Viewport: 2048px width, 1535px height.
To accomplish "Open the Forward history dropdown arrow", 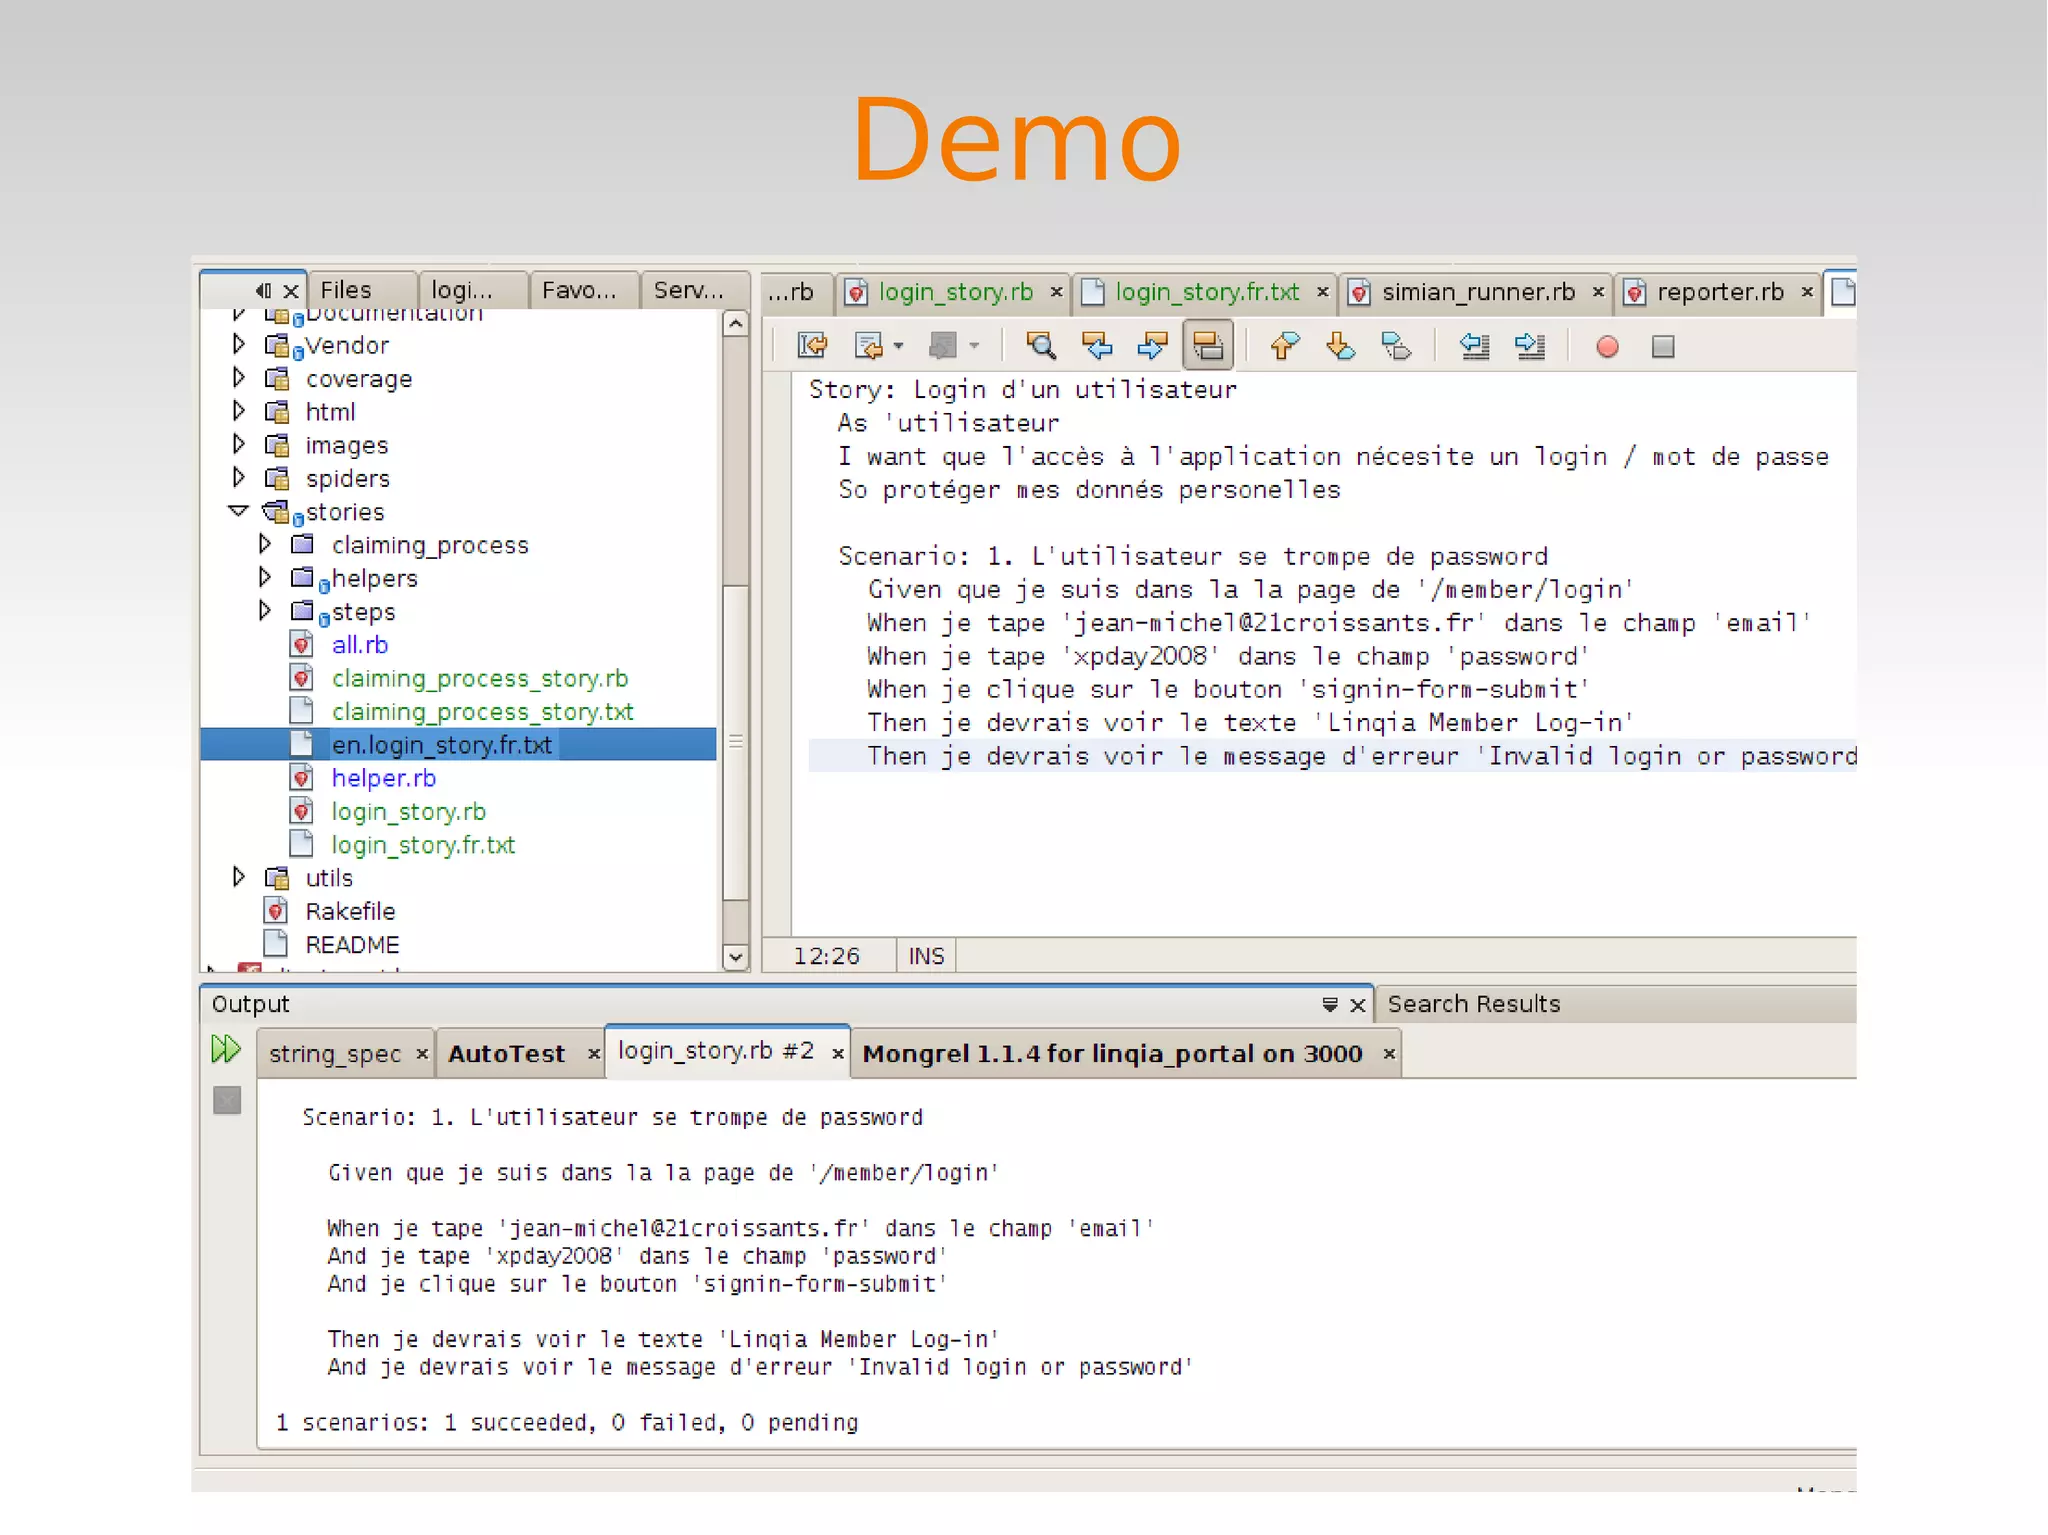I will click(x=974, y=347).
